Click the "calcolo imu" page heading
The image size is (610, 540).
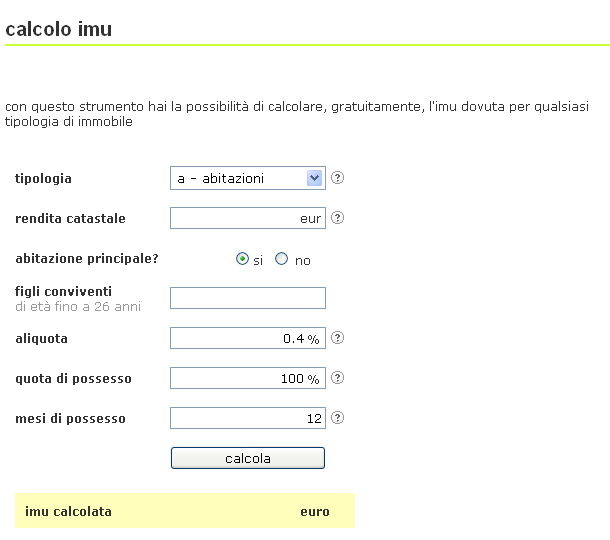click(59, 29)
